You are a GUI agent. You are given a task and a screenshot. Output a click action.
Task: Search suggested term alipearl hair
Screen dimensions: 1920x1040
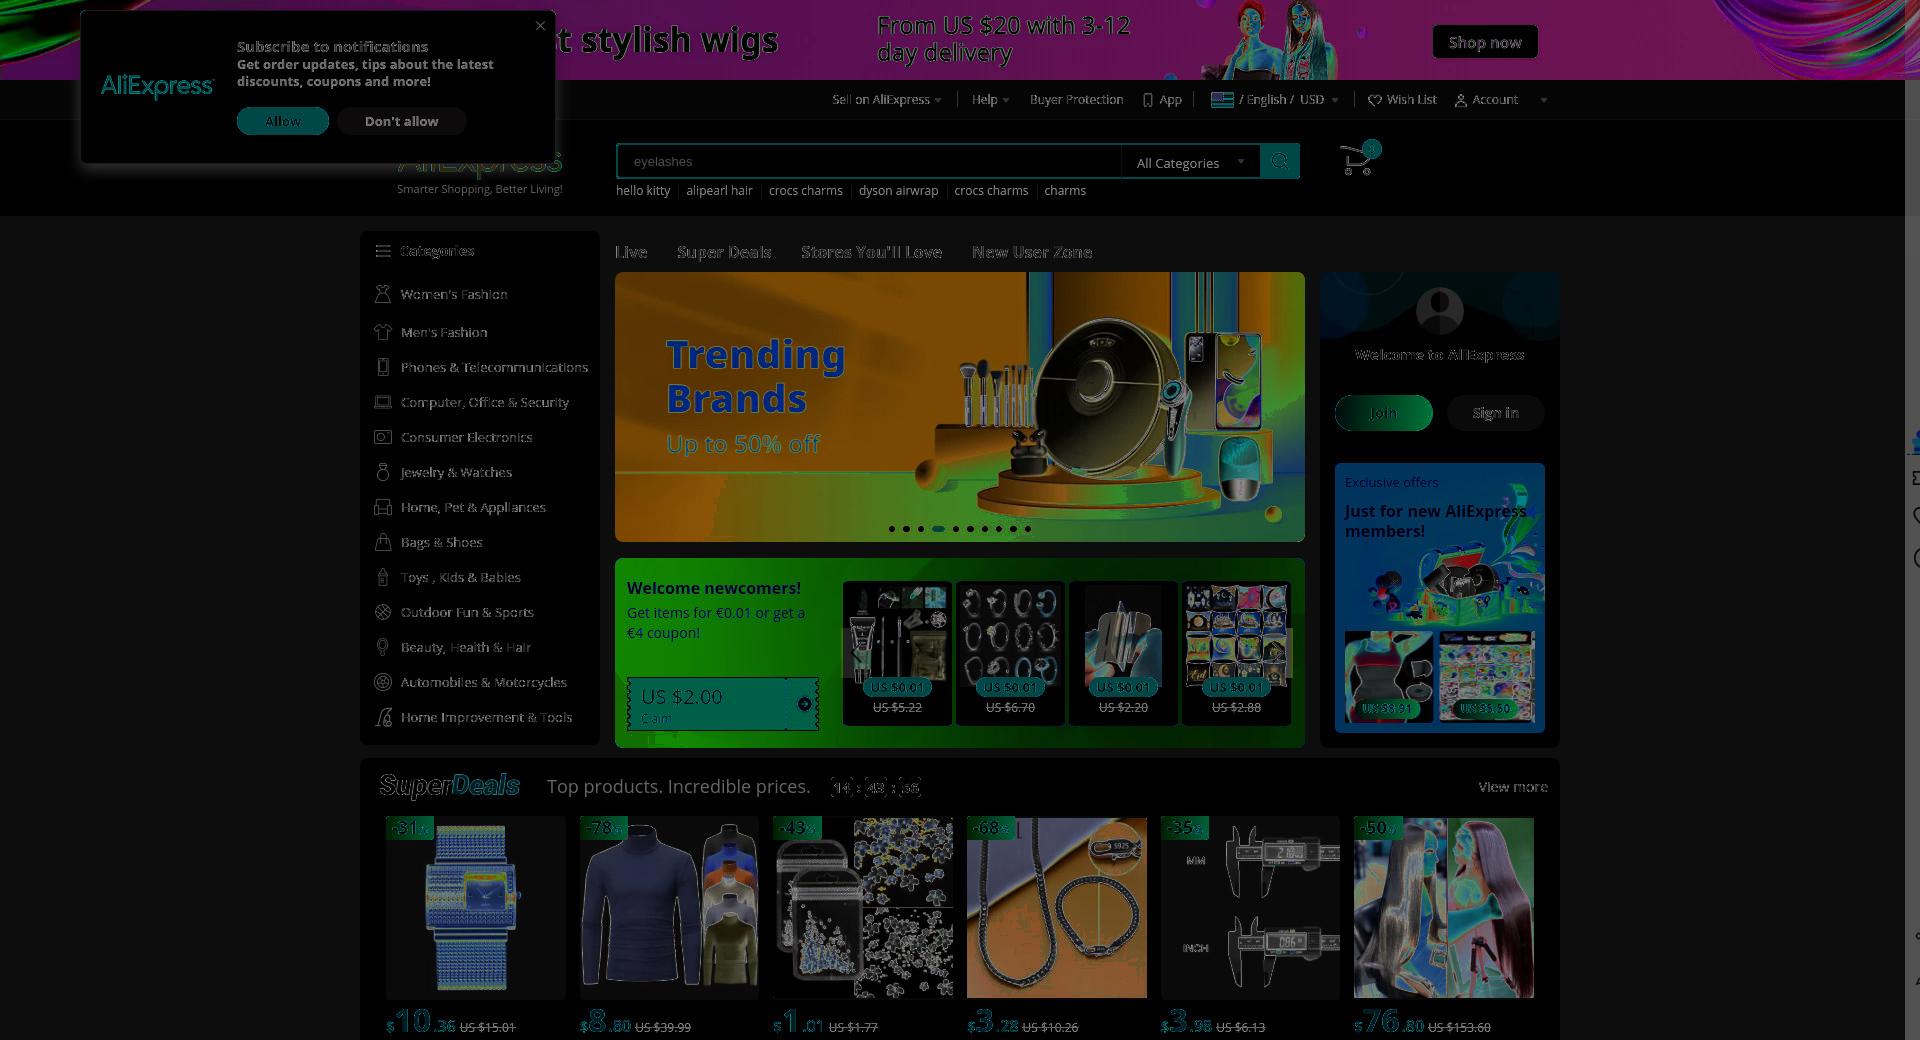pos(719,191)
